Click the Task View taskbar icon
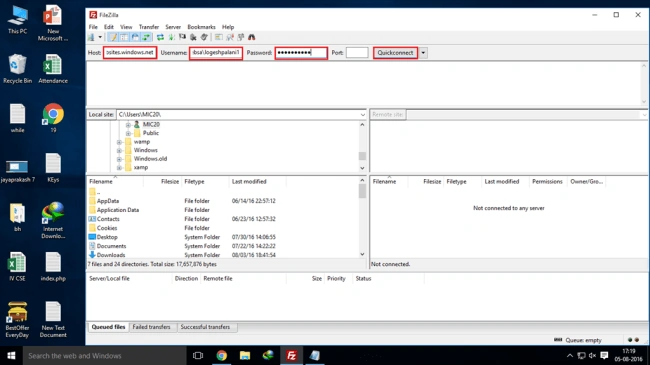This screenshot has height=365, width=650. pos(198,355)
